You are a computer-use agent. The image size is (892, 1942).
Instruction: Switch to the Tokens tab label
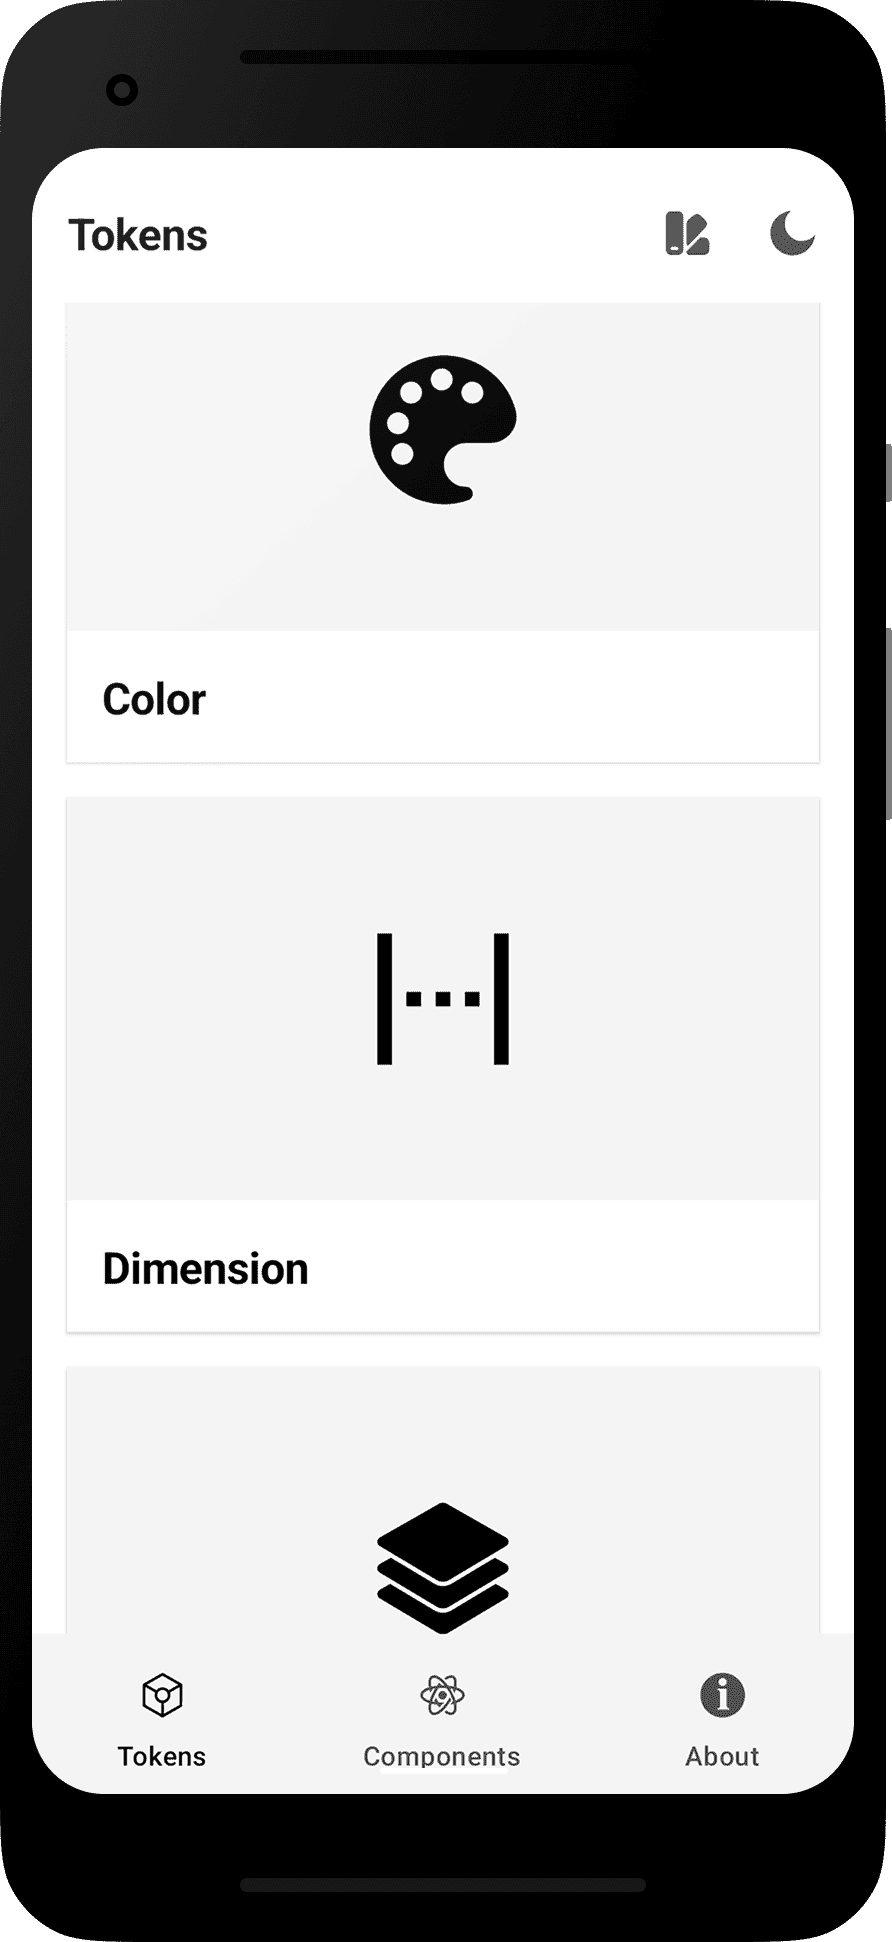click(x=162, y=1756)
